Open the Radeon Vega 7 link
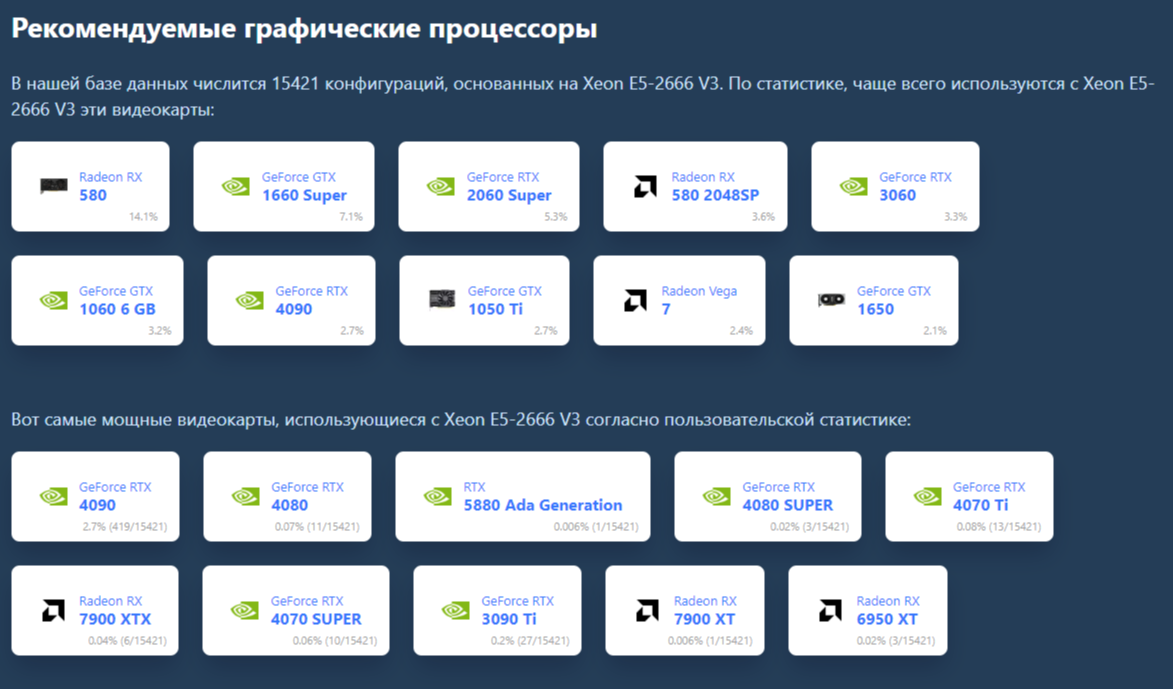 pyautogui.click(x=699, y=301)
